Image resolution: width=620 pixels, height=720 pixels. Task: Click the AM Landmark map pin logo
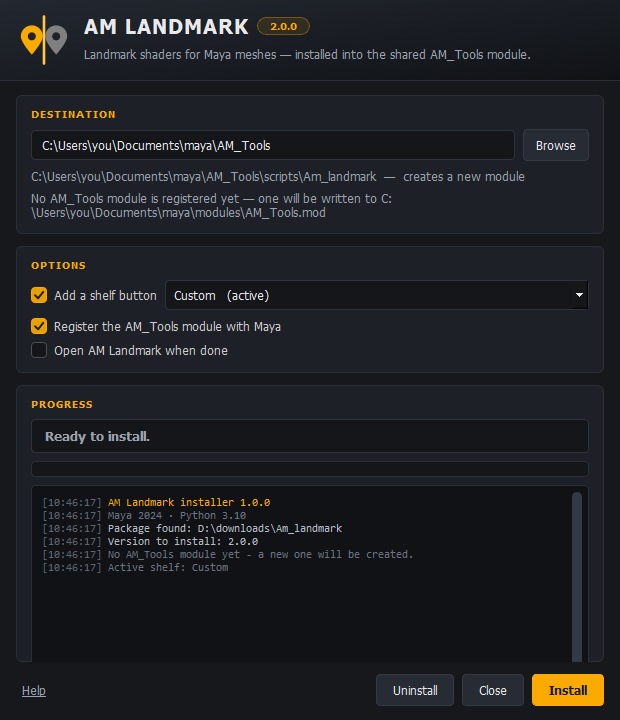pos(44,40)
